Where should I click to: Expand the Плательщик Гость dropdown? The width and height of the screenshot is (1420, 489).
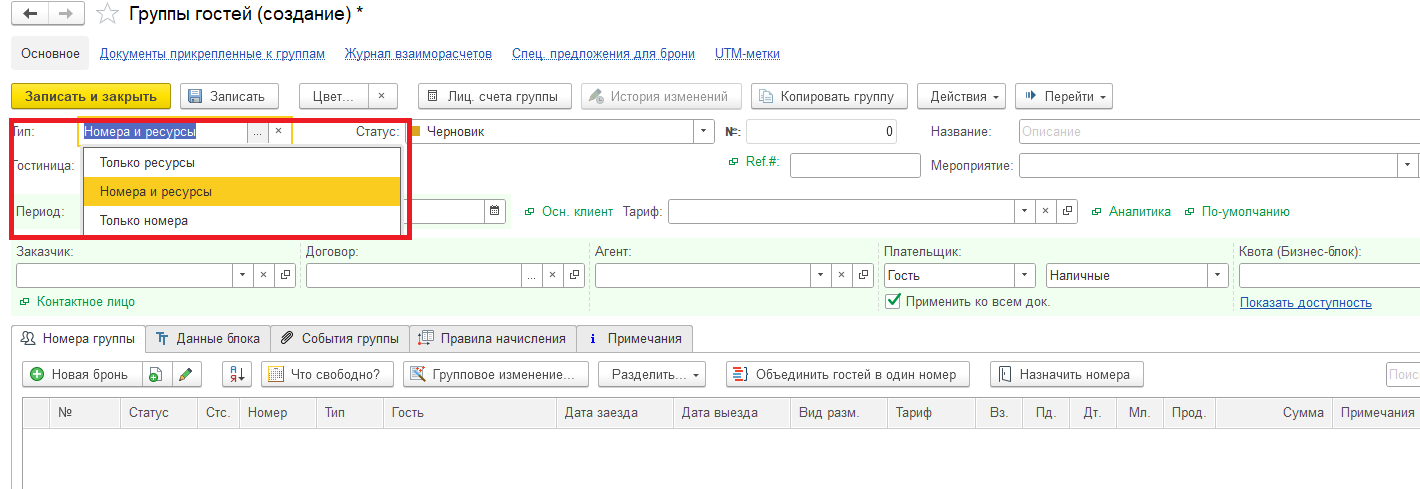(x=1026, y=275)
